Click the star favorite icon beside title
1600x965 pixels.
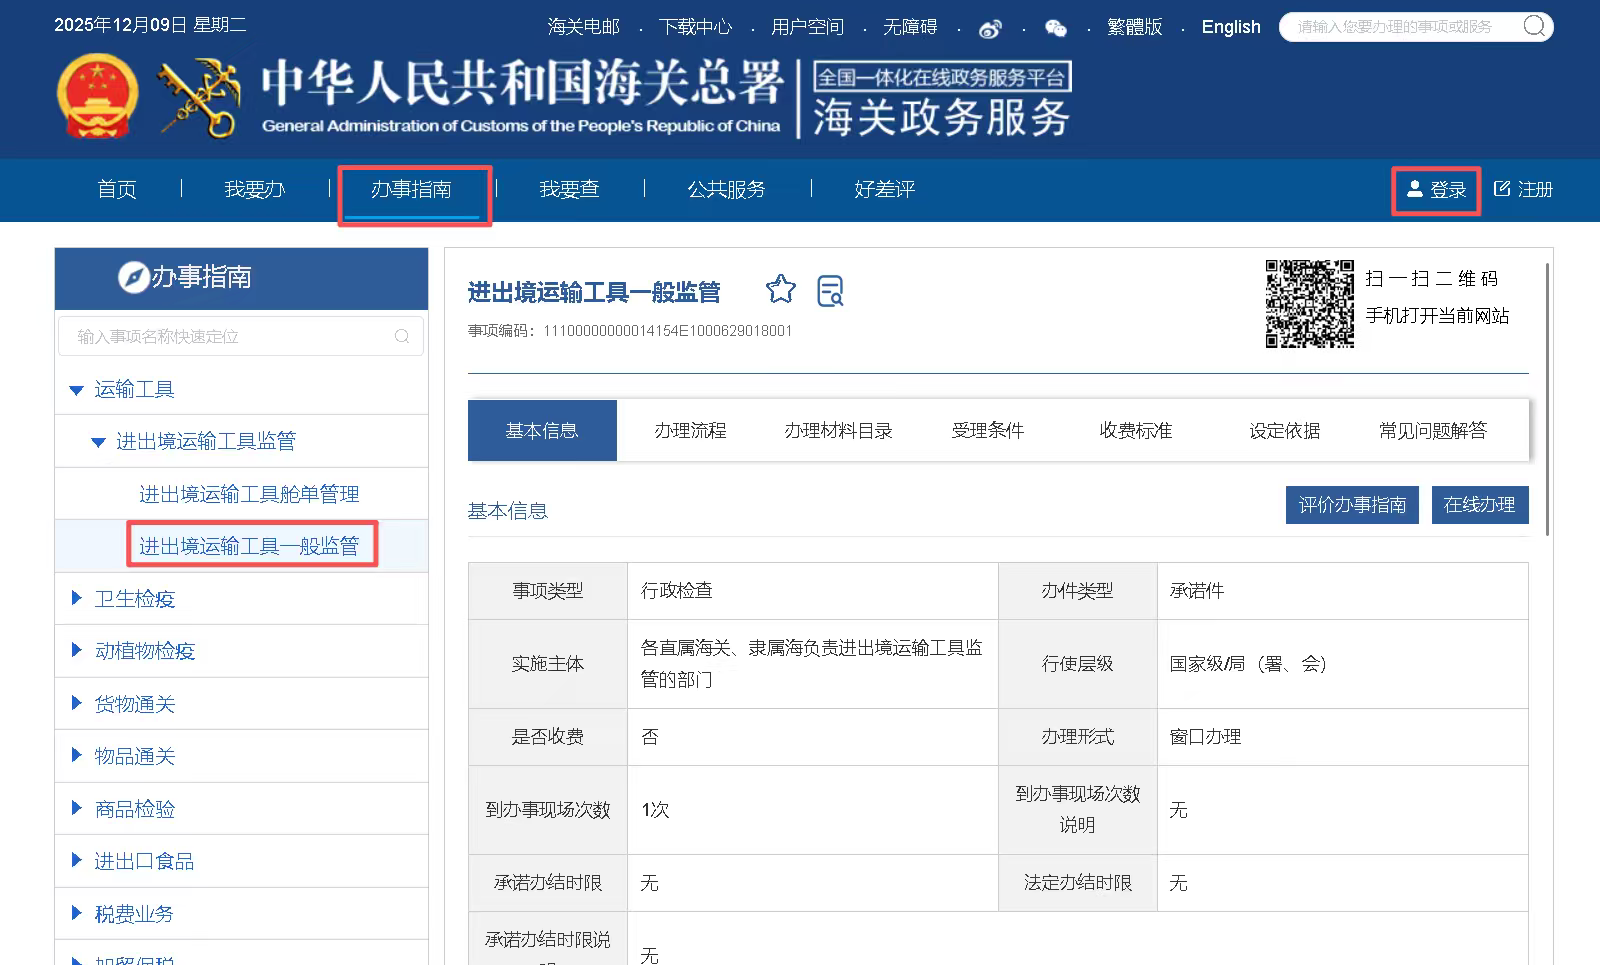click(781, 290)
